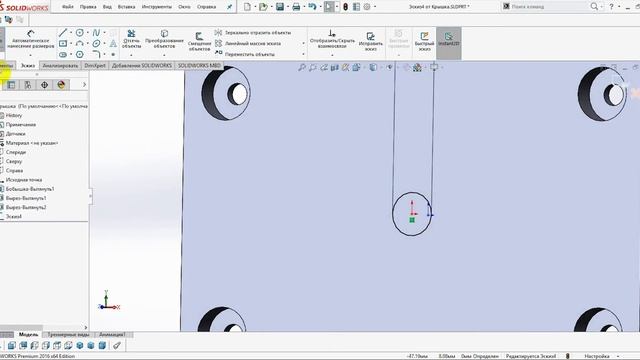
Task: Open the Файл menu
Action: pyautogui.click(x=68, y=7)
